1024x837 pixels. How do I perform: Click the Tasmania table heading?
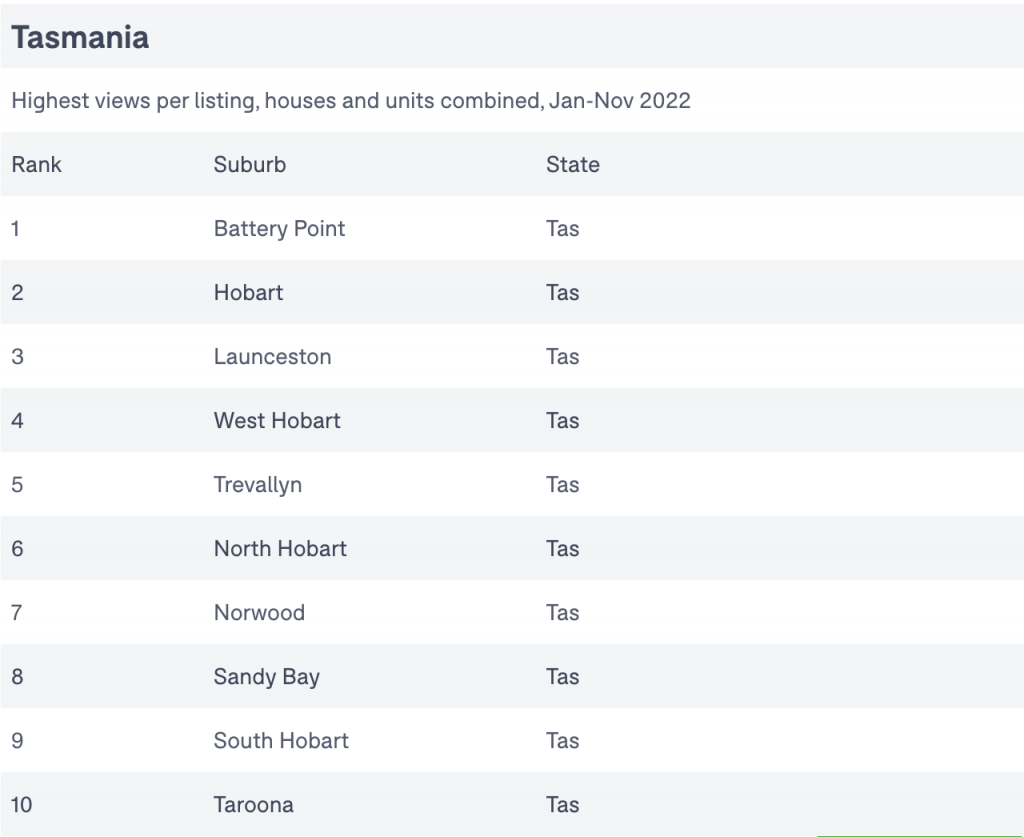pos(80,37)
